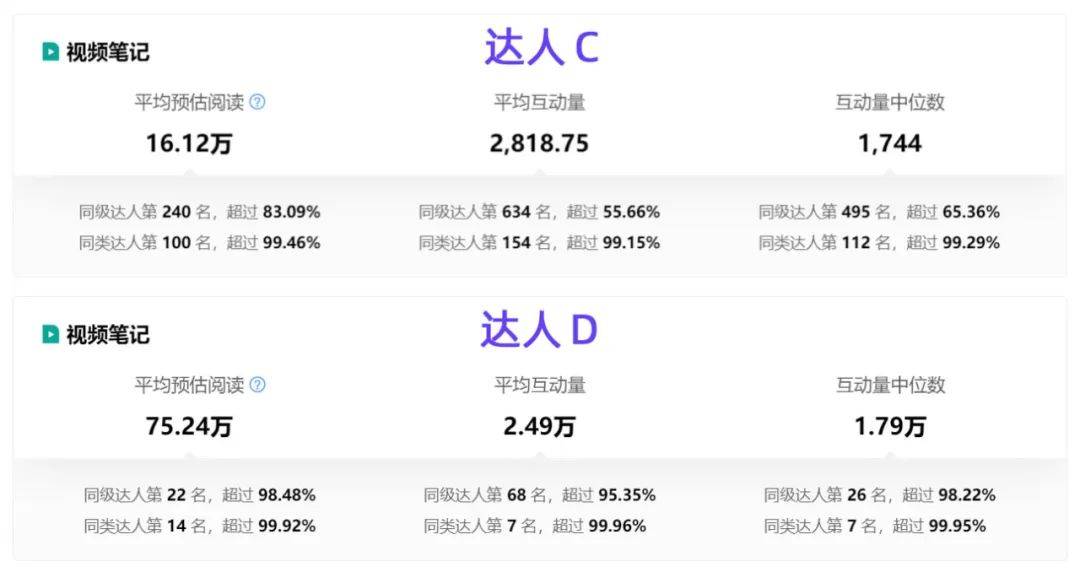The width and height of the screenshot is (1080, 572).
Task: Click the 16.12万 average read value
Action: (x=189, y=143)
